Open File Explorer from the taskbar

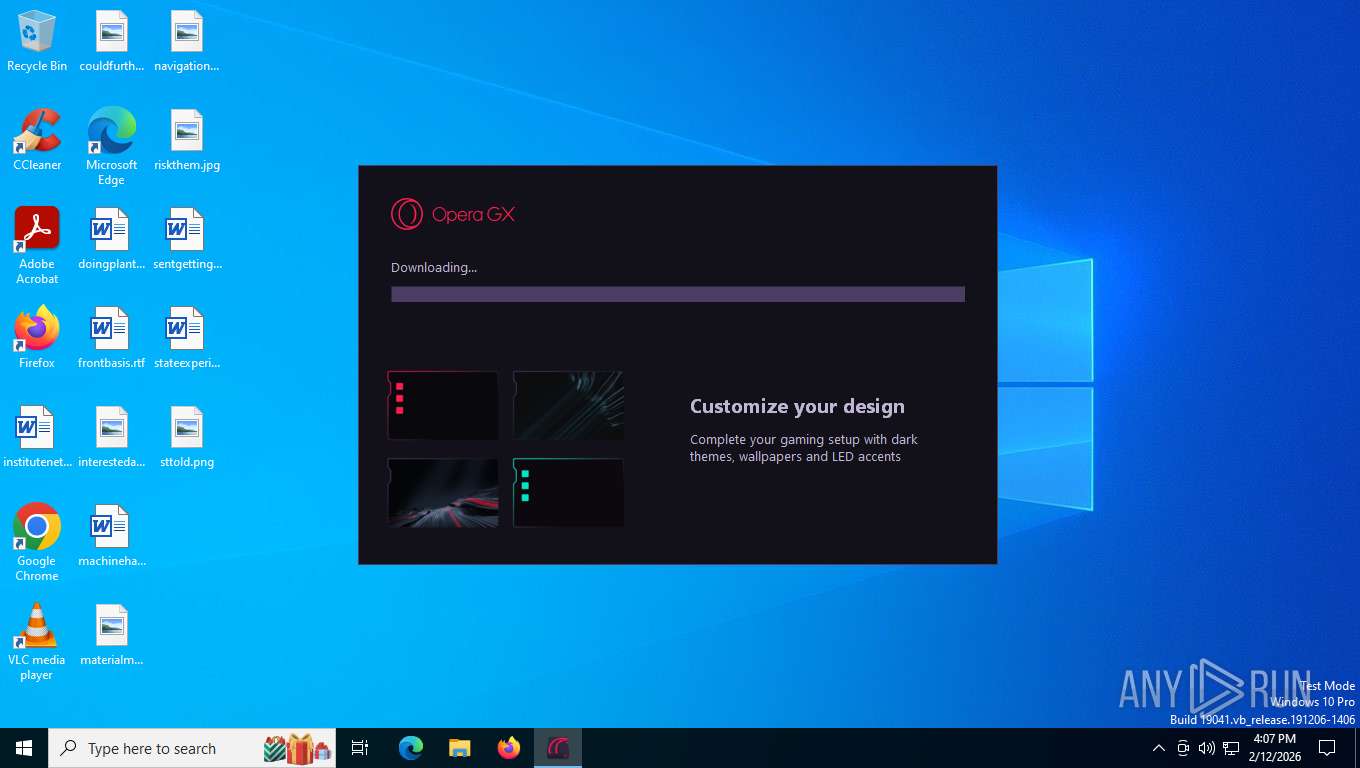coord(460,748)
